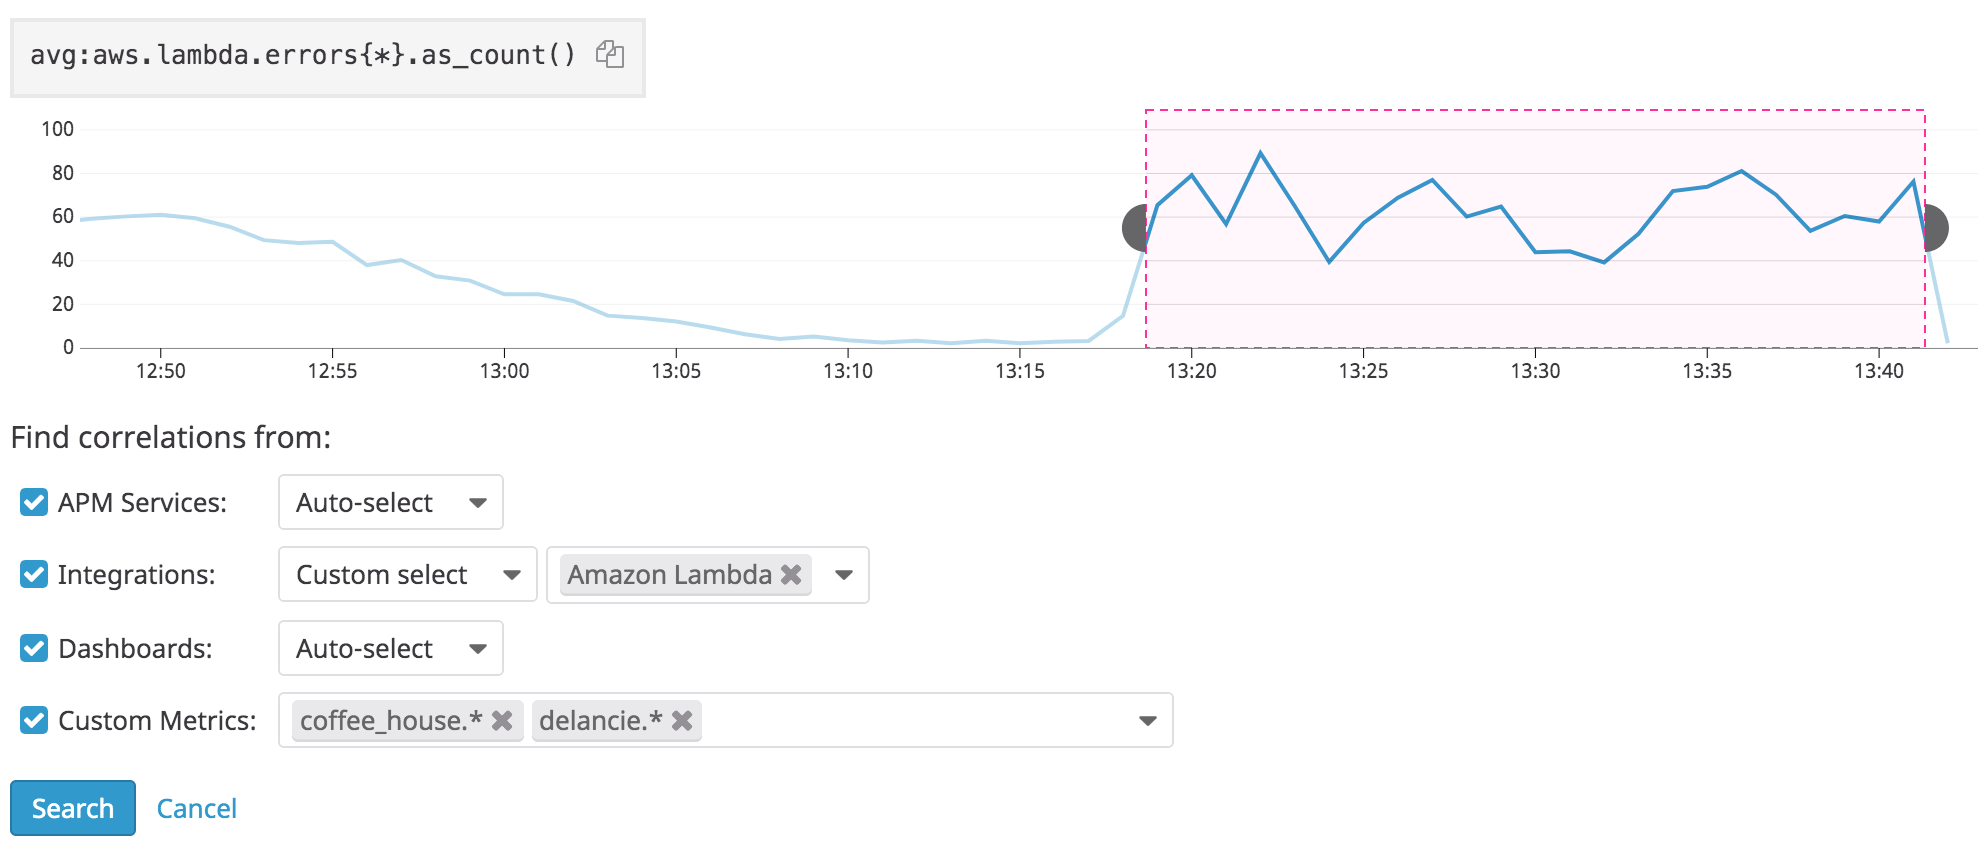Remove the coffee_house.* custom metric tag
Screen dimensions: 1978x848
(502, 721)
